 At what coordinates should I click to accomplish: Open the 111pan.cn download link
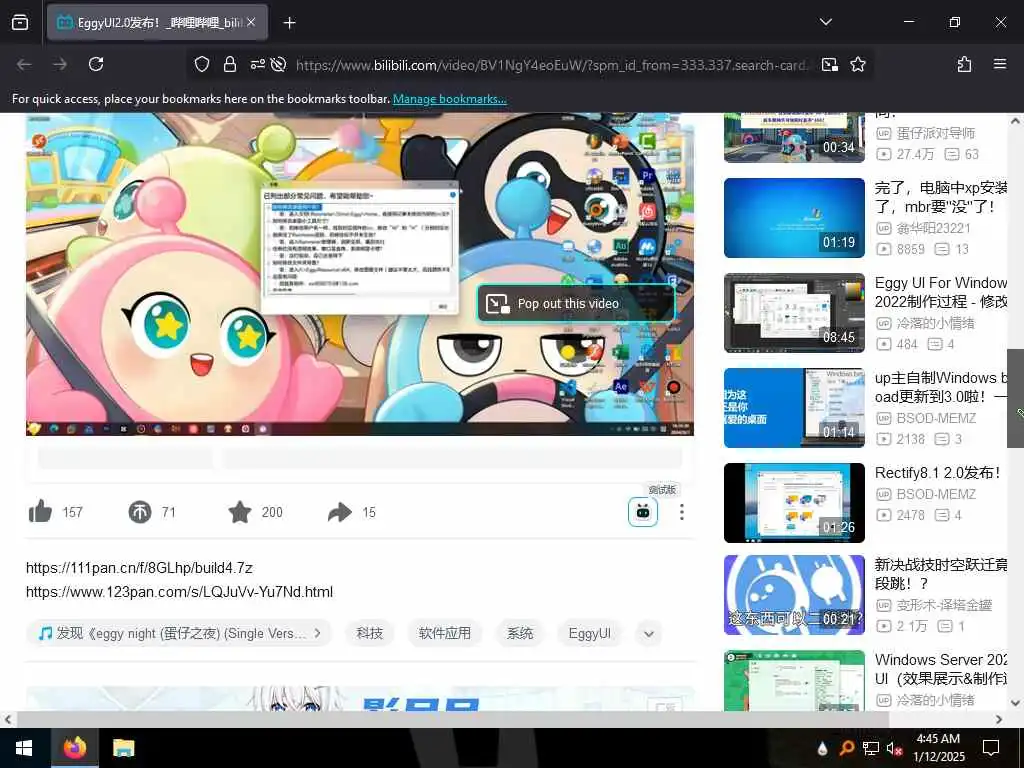(139, 568)
